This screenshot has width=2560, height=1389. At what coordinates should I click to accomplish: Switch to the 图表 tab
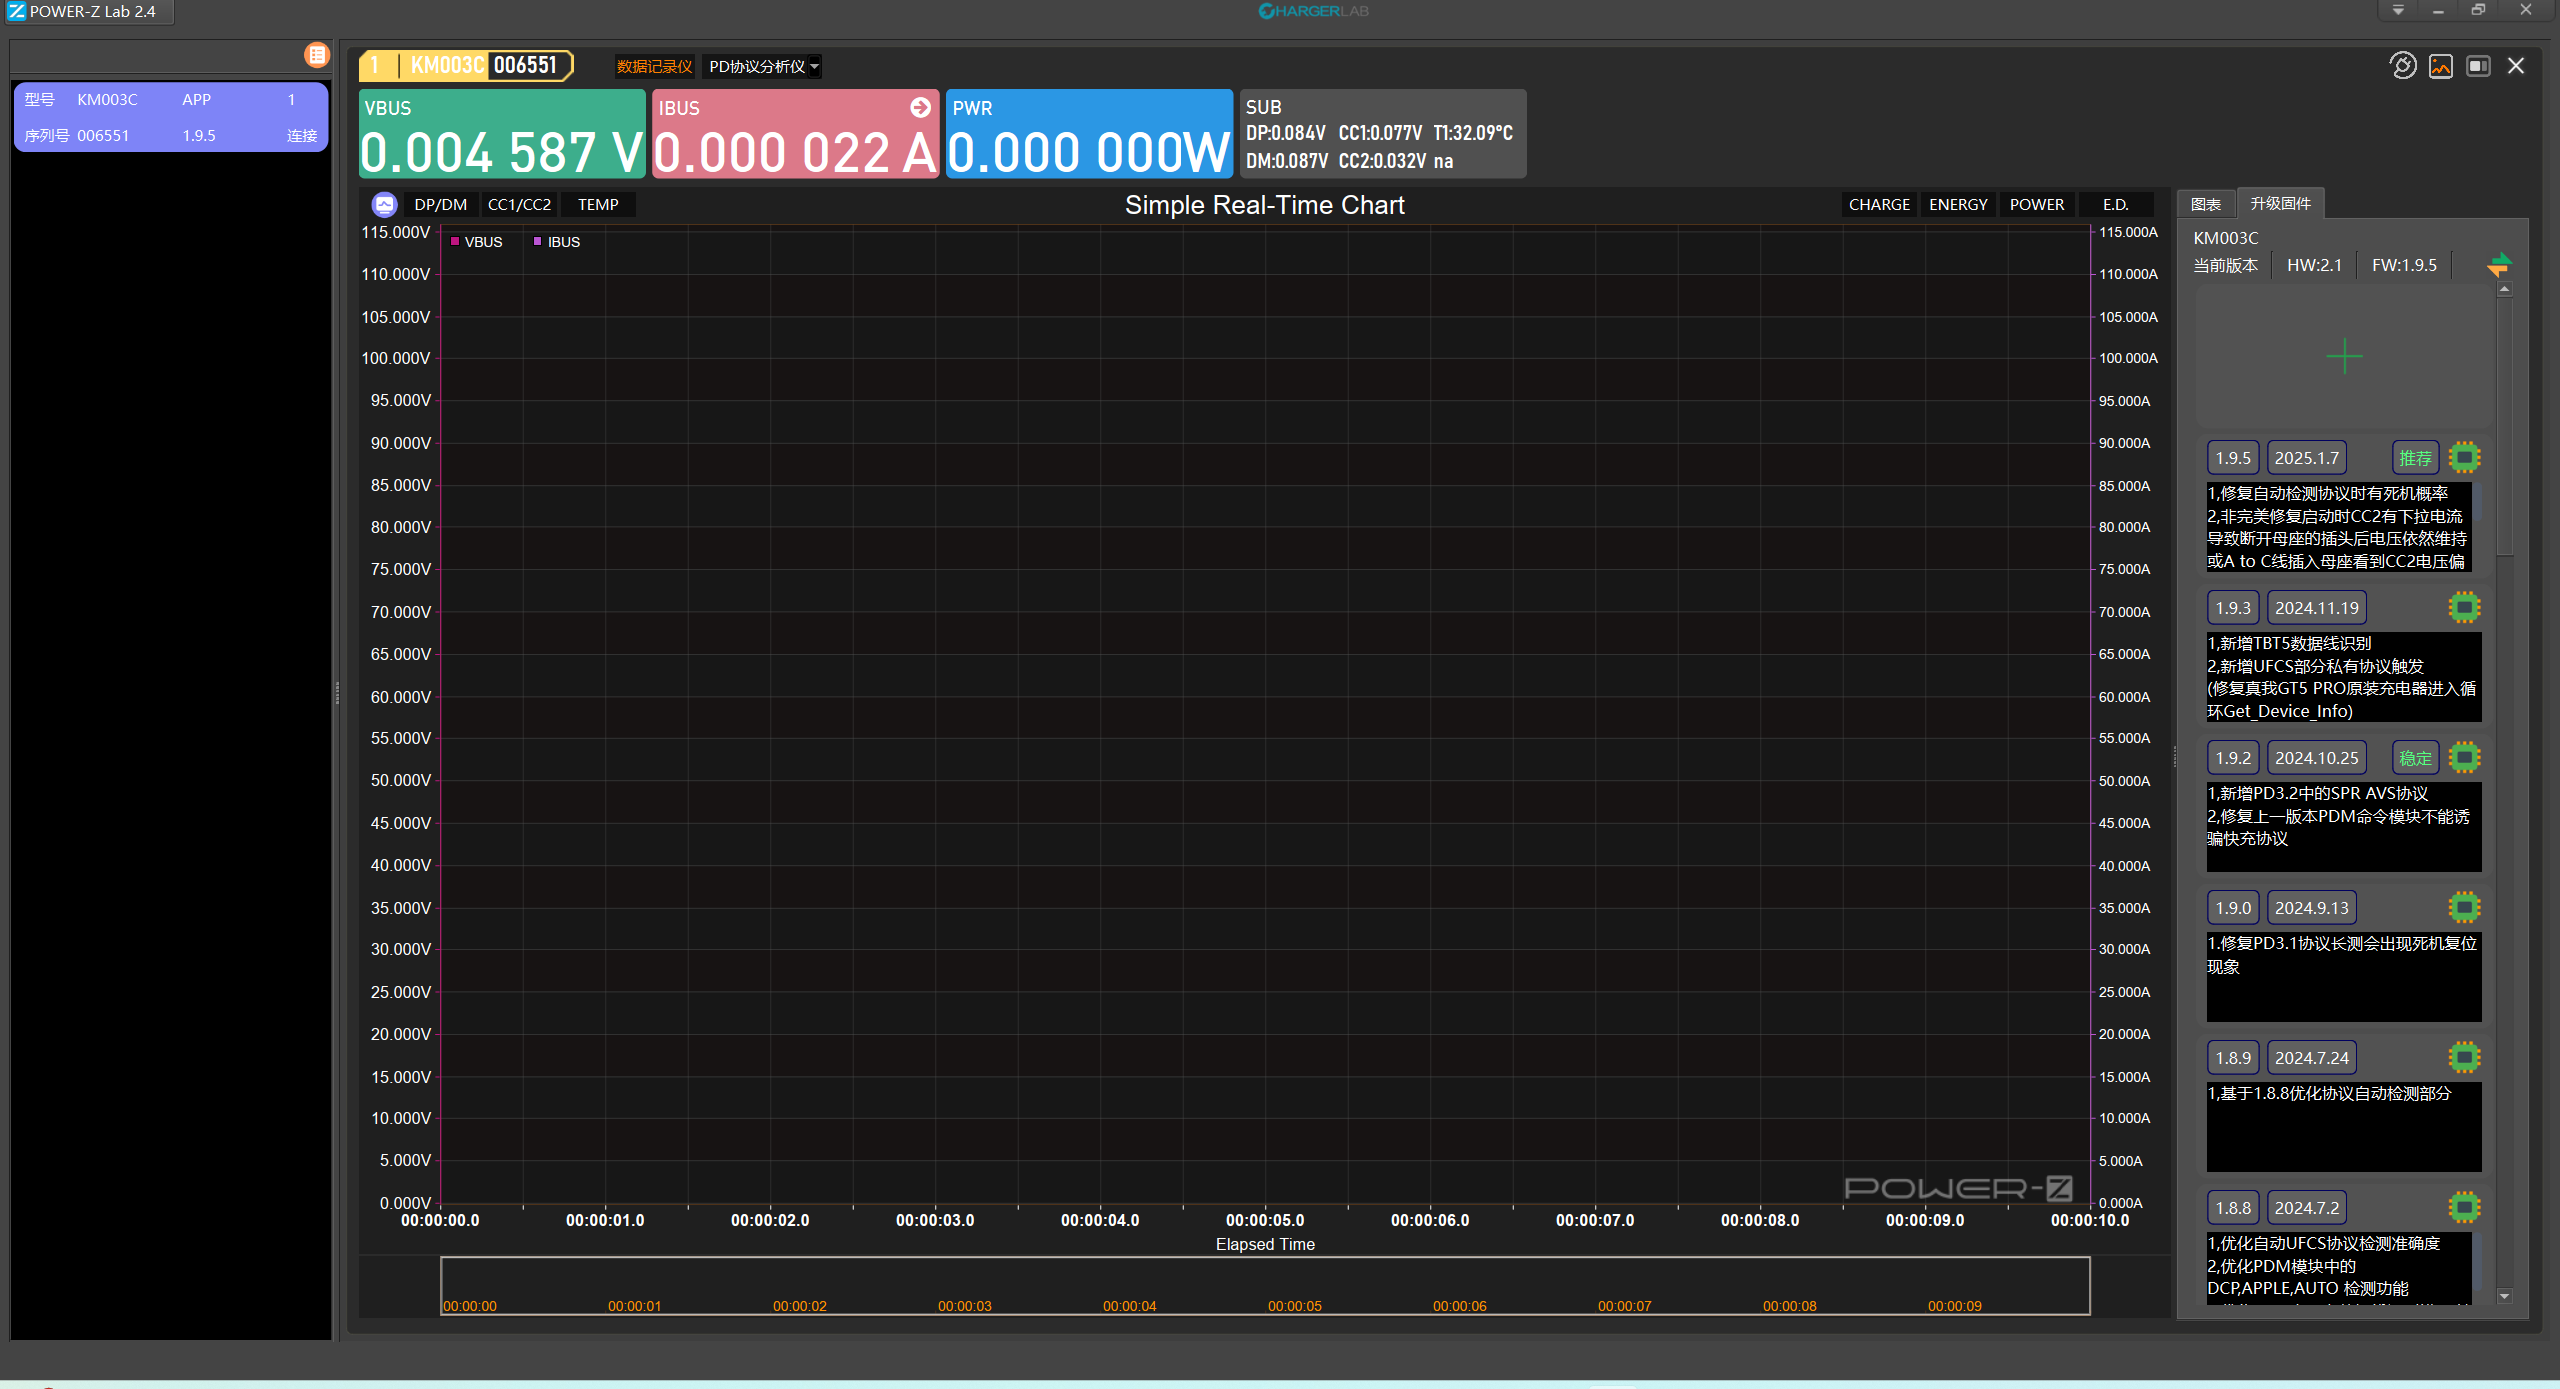(2206, 204)
